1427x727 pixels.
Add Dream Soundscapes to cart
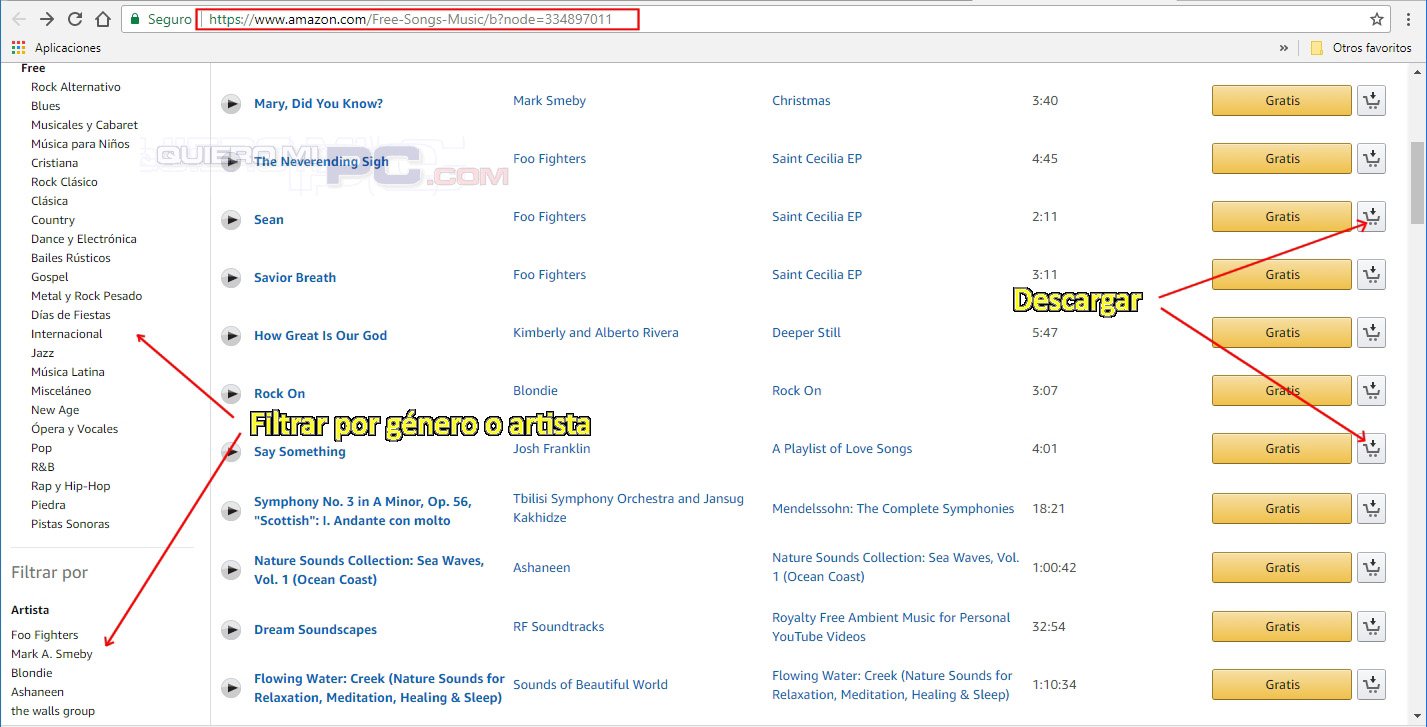coord(1371,627)
